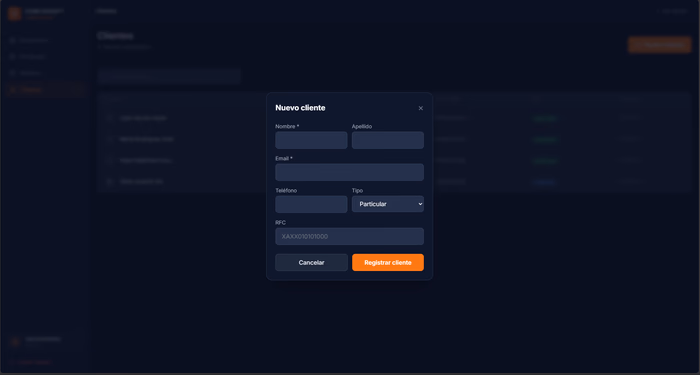Open the Tipo dropdown showing Particular
The image size is (700, 375).
coord(388,204)
